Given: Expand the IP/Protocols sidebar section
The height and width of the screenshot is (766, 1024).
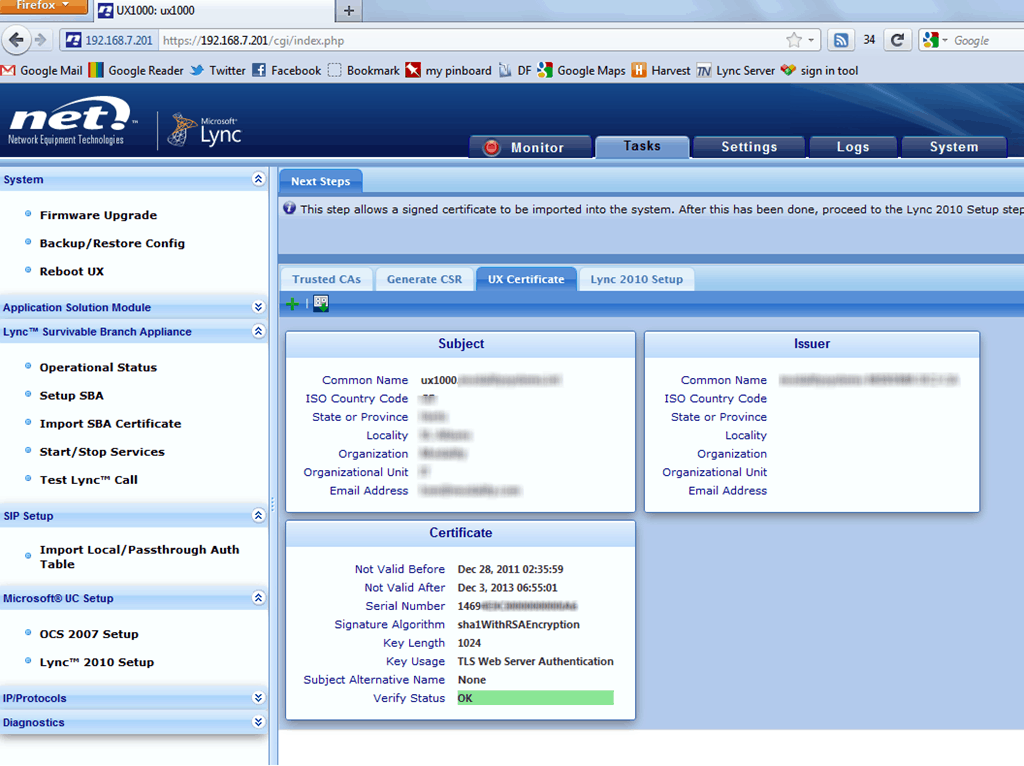Looking at the screenshot, I should tap(258, 697).
